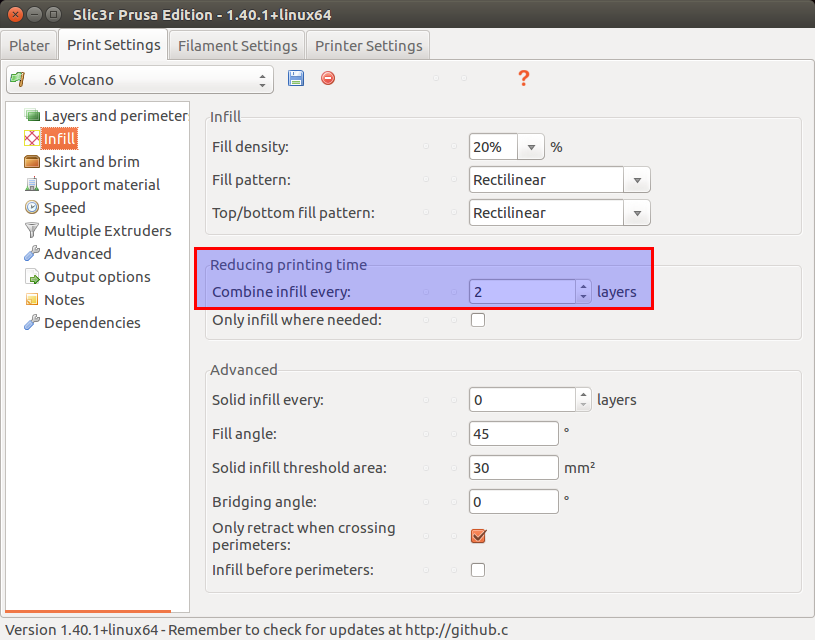Select Multiple Extruders in the sidebar
Screen dimensions: 815x640
(108, 230)
